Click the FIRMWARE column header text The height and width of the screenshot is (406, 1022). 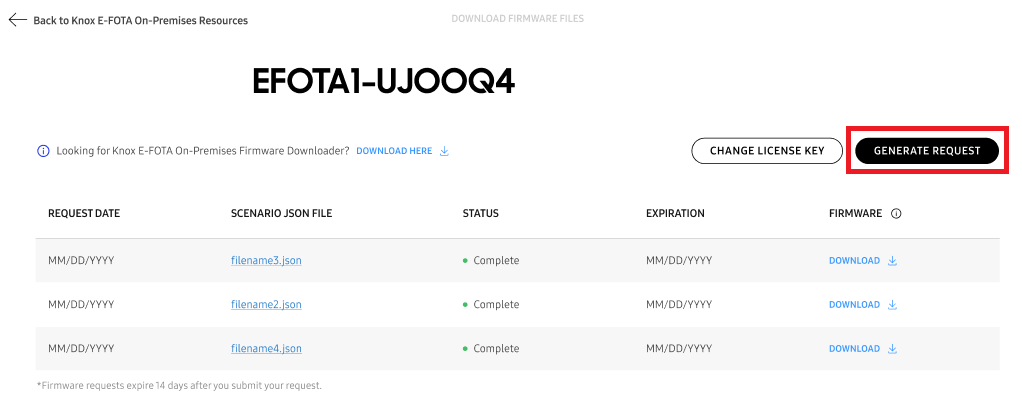click(x=855, y=214)
